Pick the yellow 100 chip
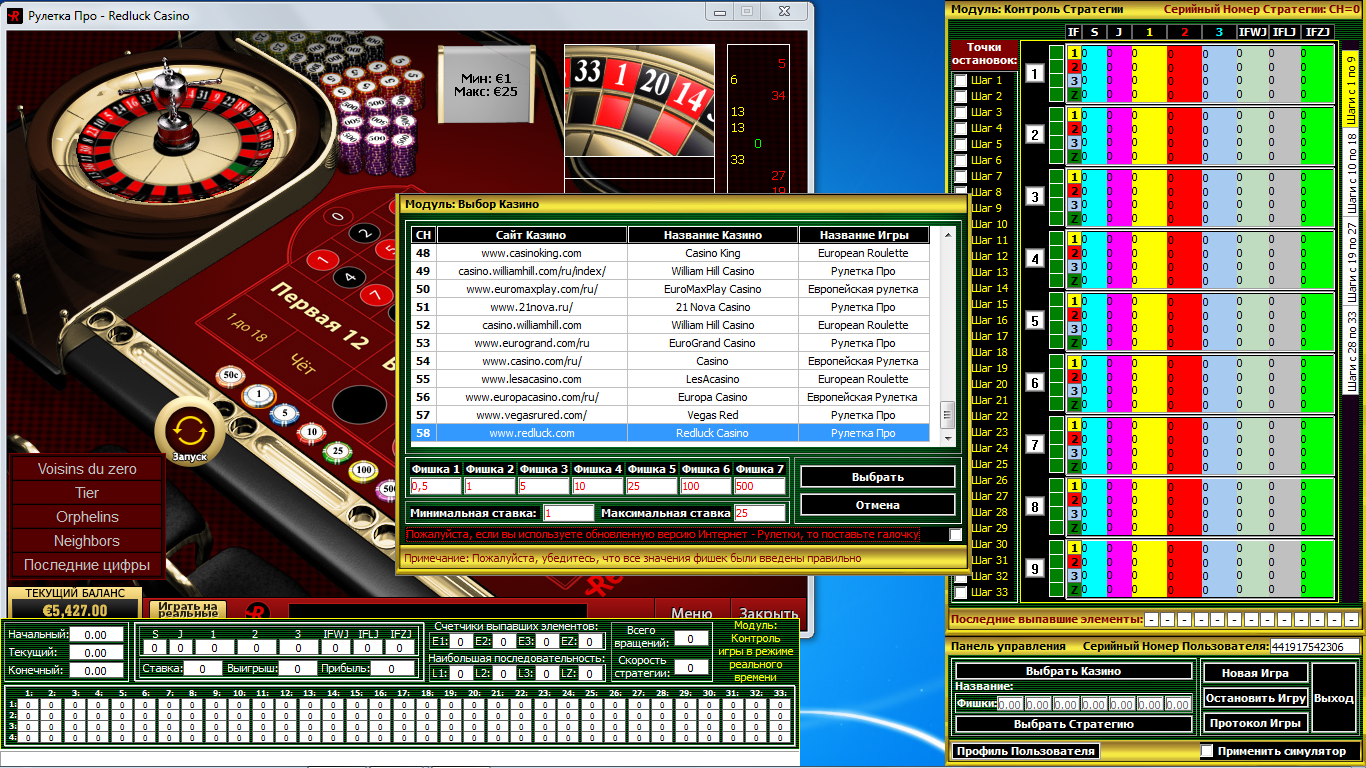Screen dimensions: 1366x768 [x=363, y=470]
